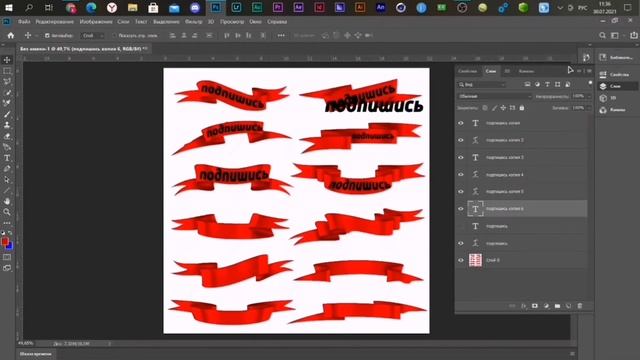Image resolution: width=640 pixels, height=360 pixels.
Task: Select the Path Selection arrow tool
Action: (x=7, y=180)
